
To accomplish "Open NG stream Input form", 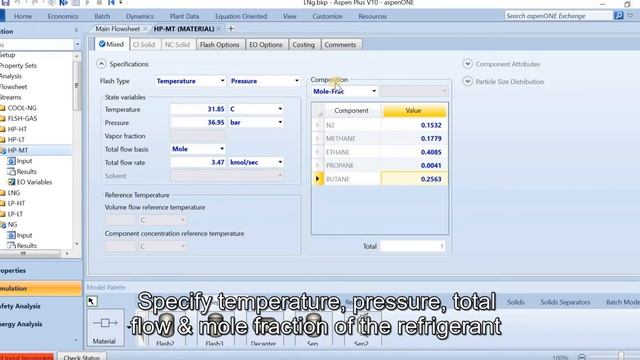I will click(24, 235).
